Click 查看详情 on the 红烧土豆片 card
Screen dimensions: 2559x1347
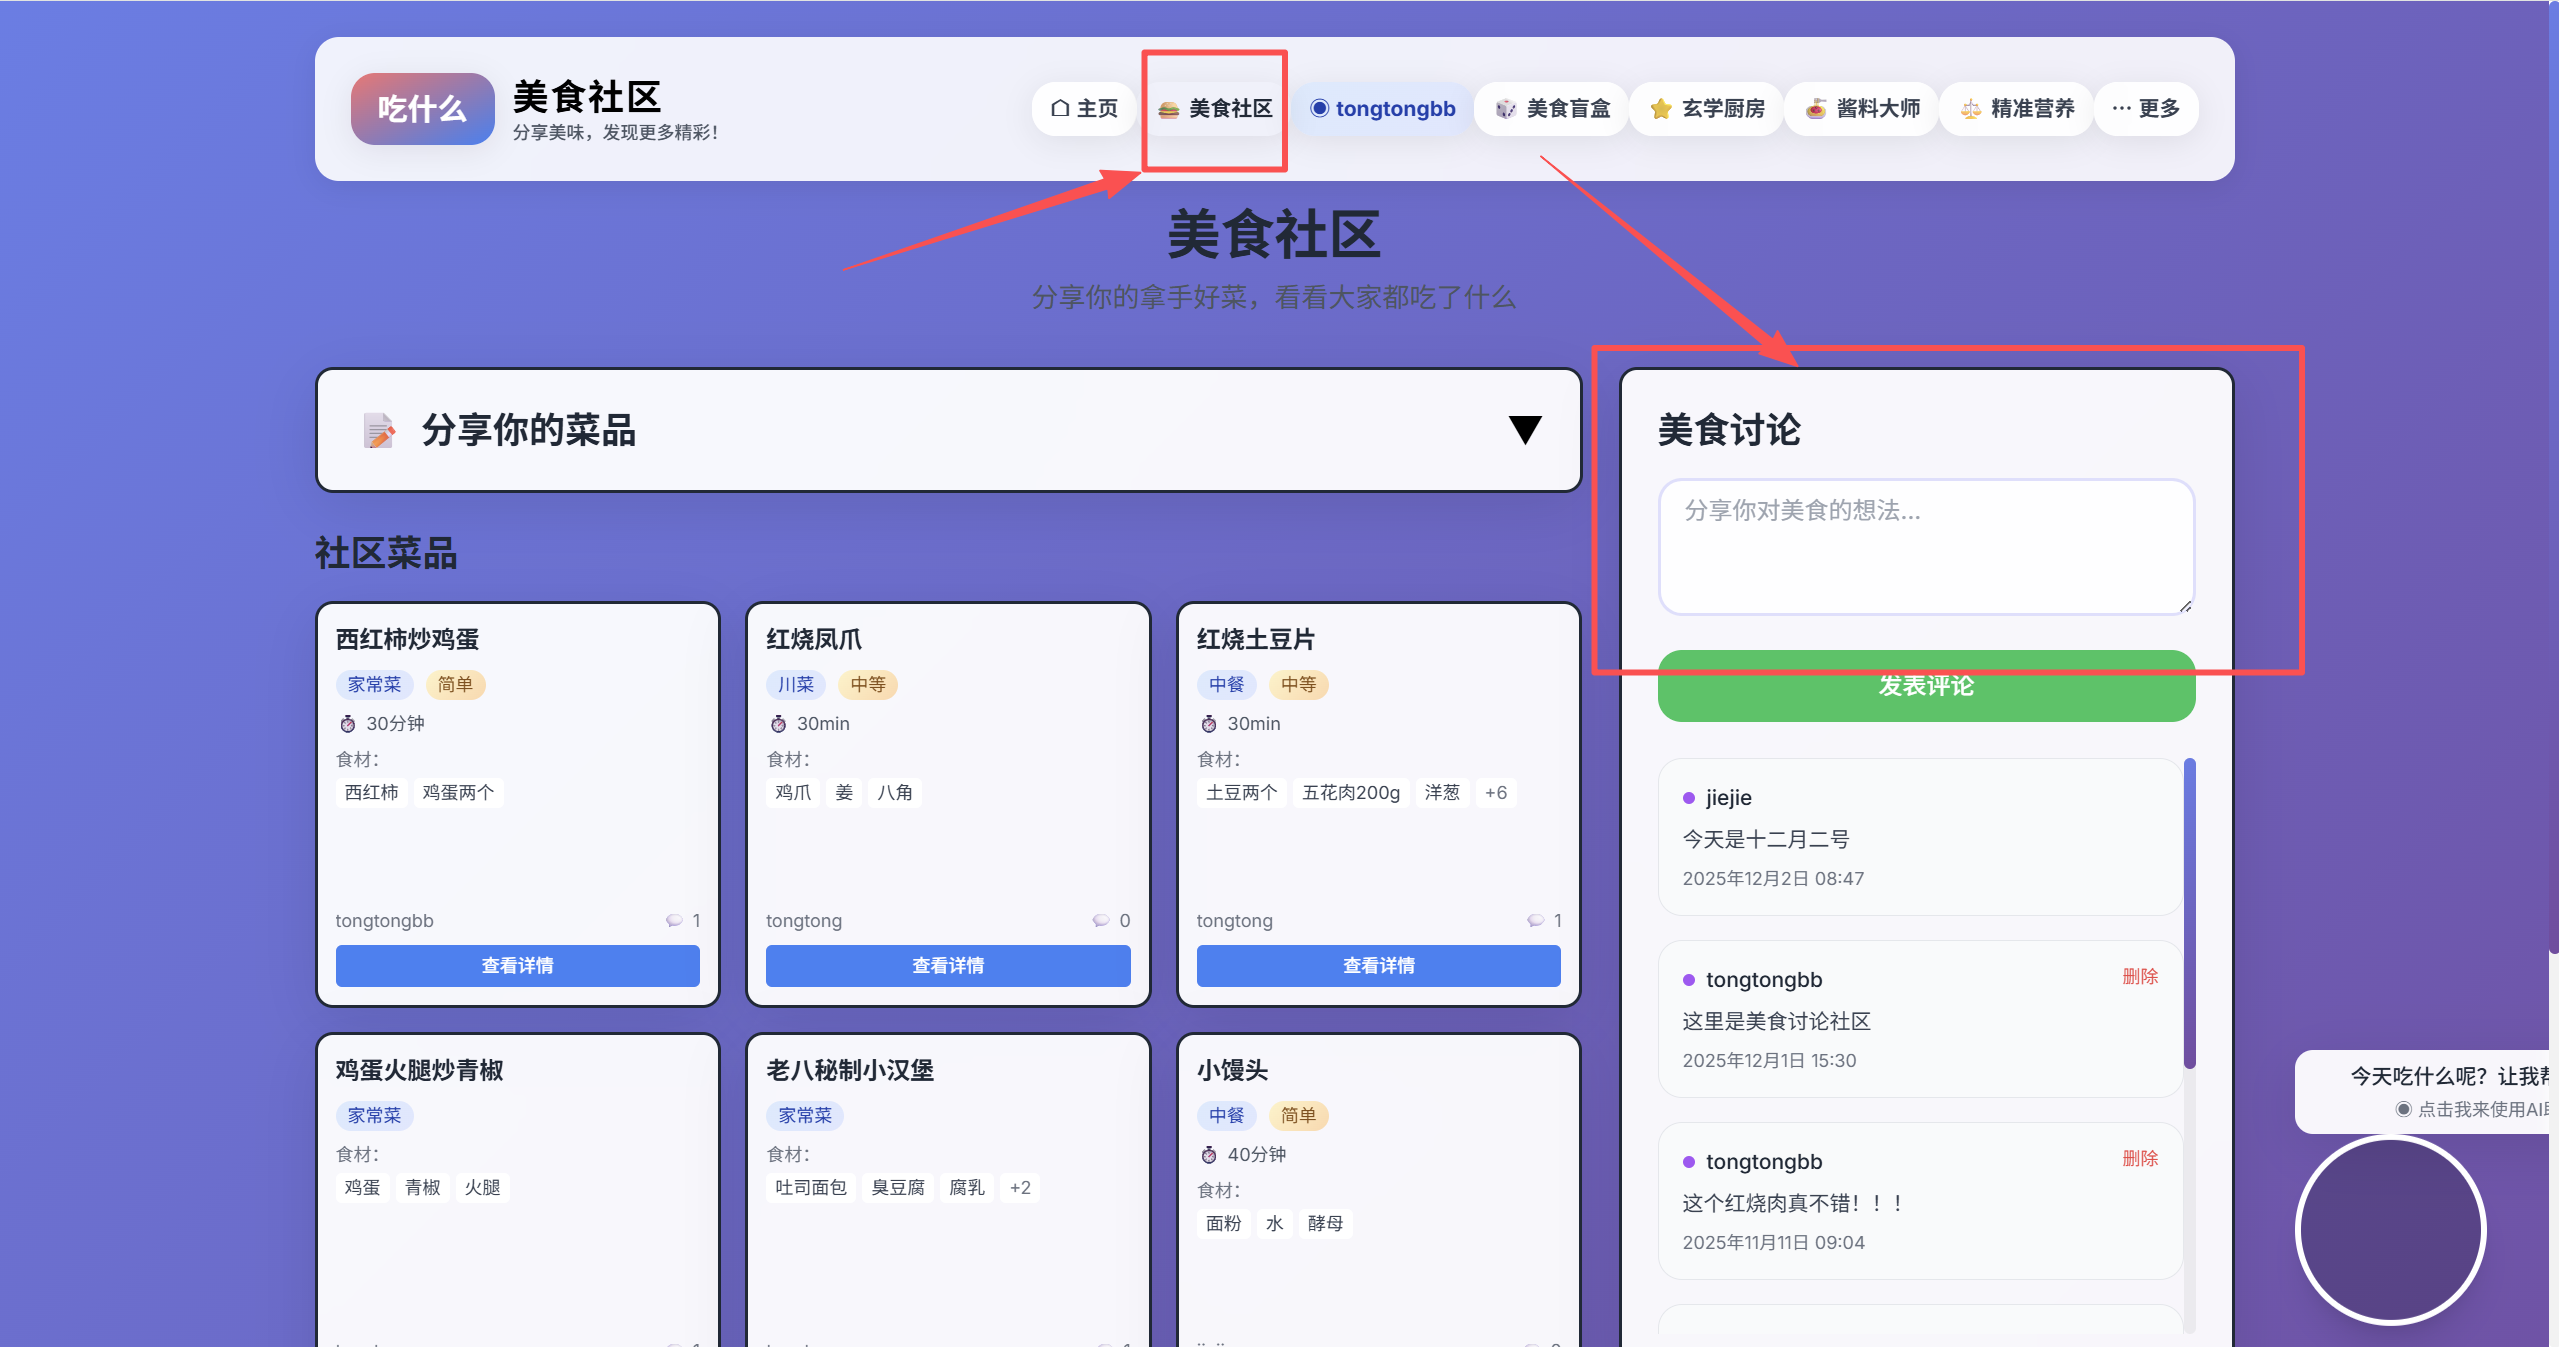(1378, 966)
